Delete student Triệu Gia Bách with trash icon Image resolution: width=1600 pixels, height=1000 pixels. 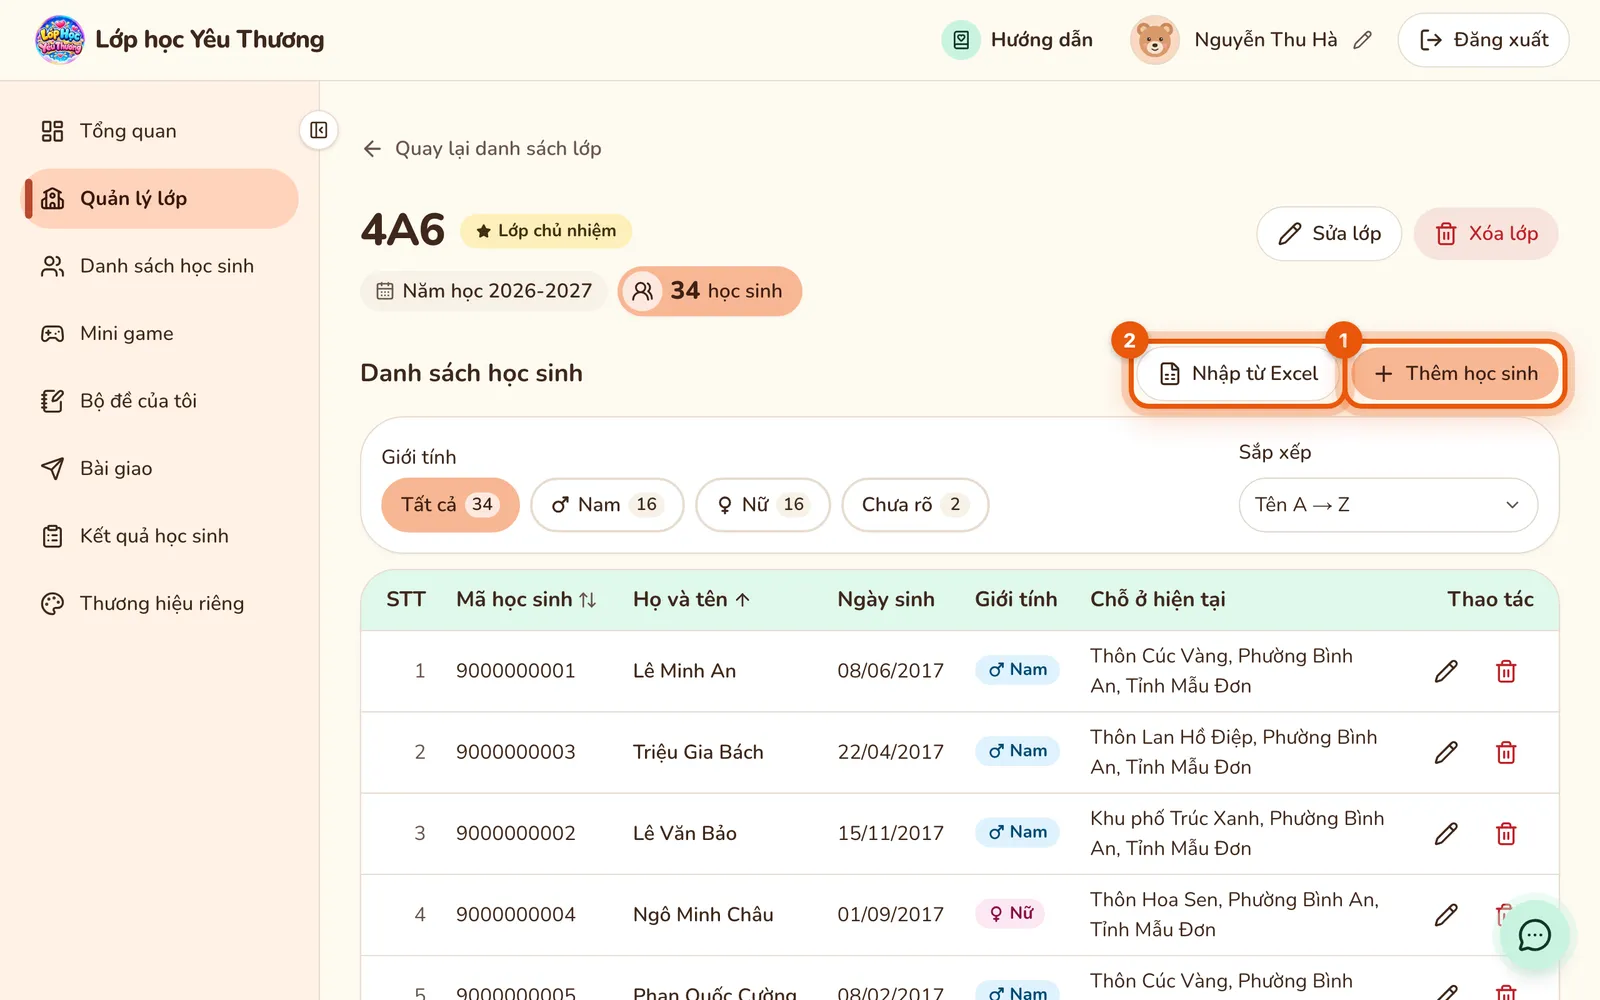point(1506,752)
